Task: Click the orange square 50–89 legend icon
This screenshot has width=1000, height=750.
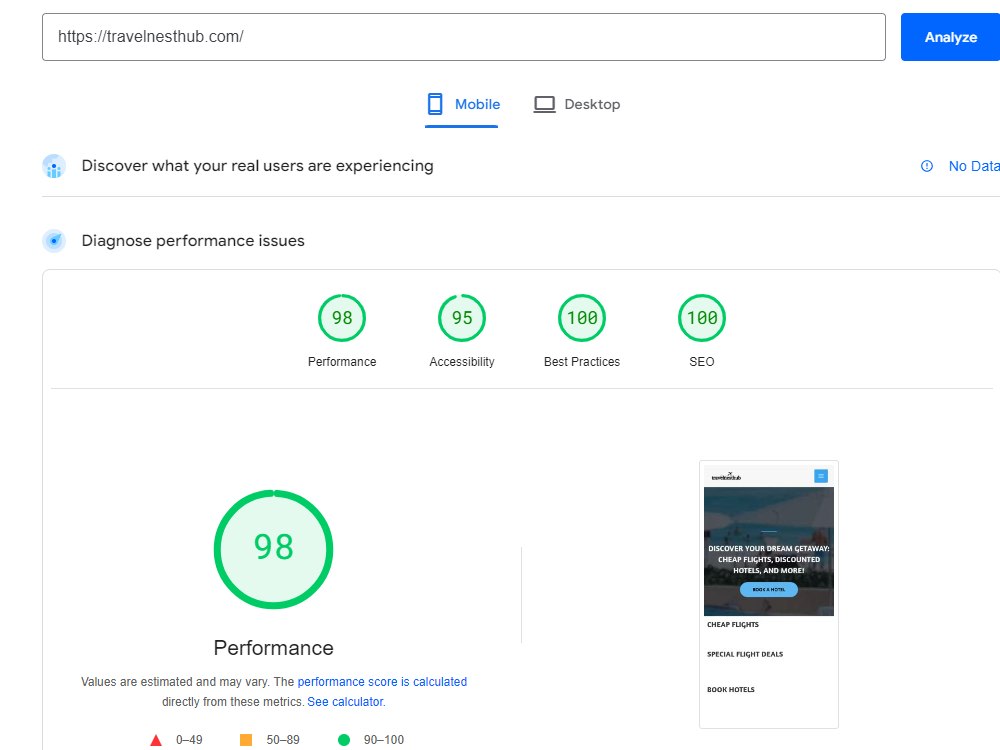Action: pos(246,740)
